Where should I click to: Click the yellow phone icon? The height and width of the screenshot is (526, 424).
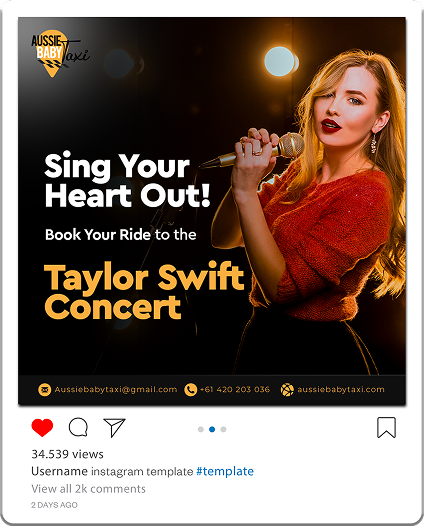(x=191, y=389)
